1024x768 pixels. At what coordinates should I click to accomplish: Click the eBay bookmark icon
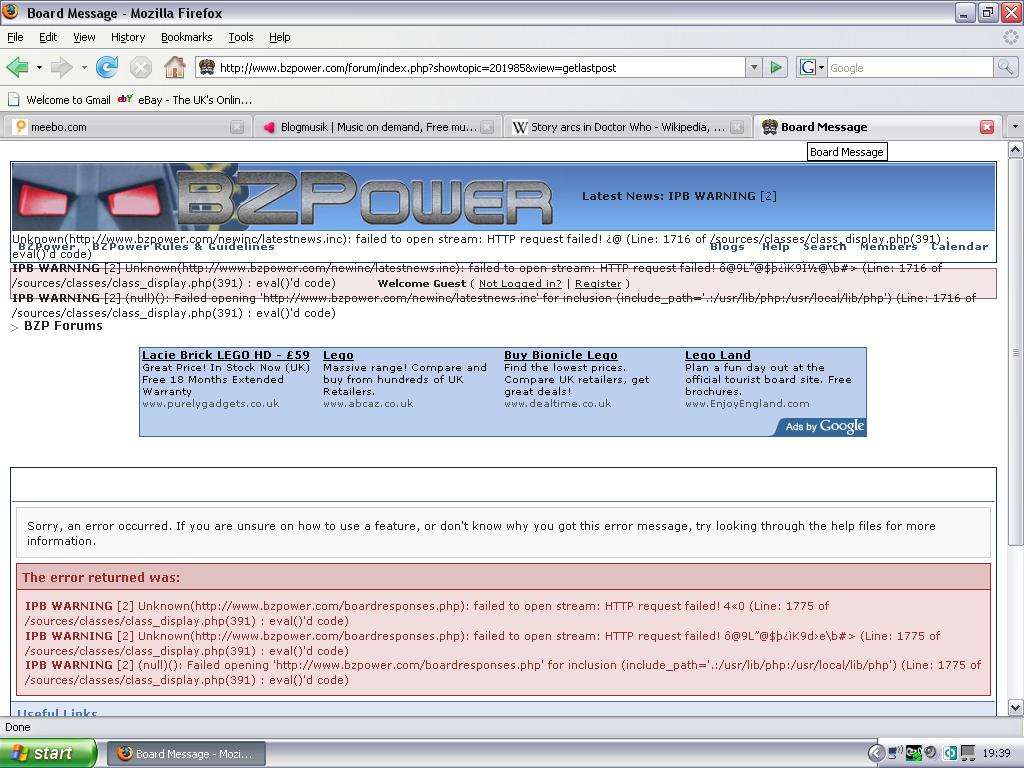pyautogui.click(x=125, y=99)
